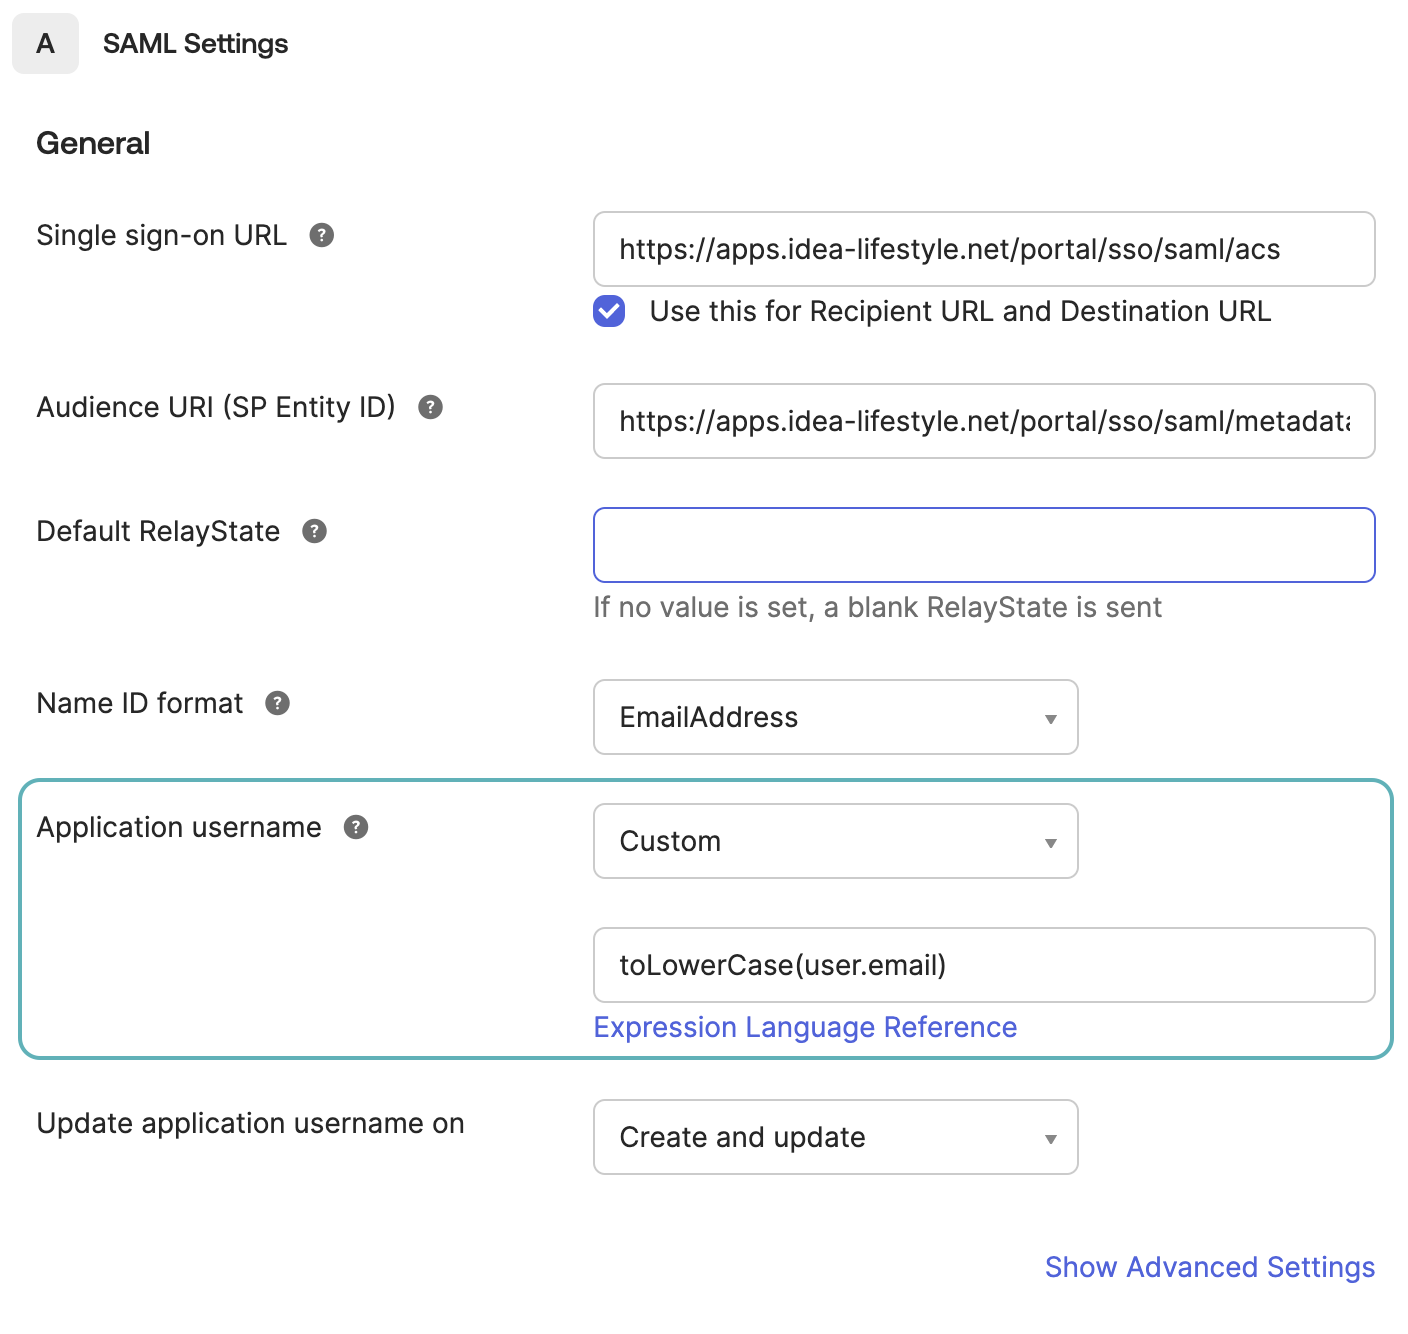The width and height of the screenshot is (1408, 1334).
Task: Click the help icon beside Name ID format
Action: pos(278,703)
